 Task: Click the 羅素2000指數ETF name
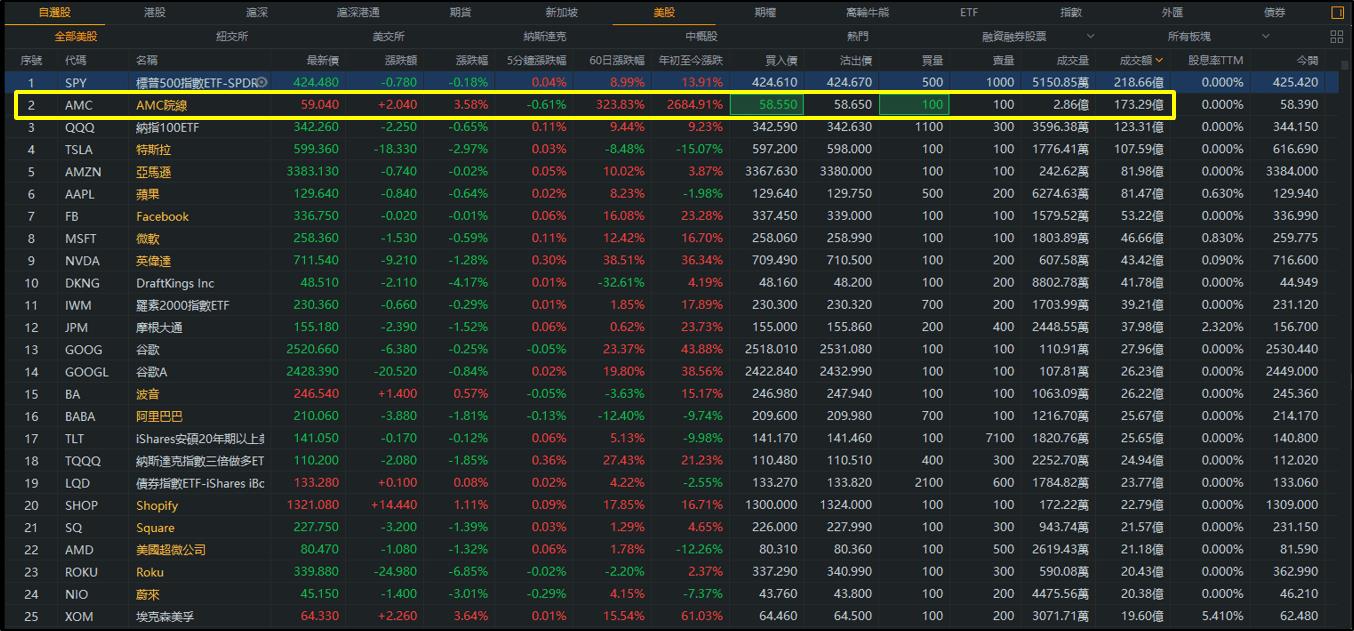tap(183, 305)
